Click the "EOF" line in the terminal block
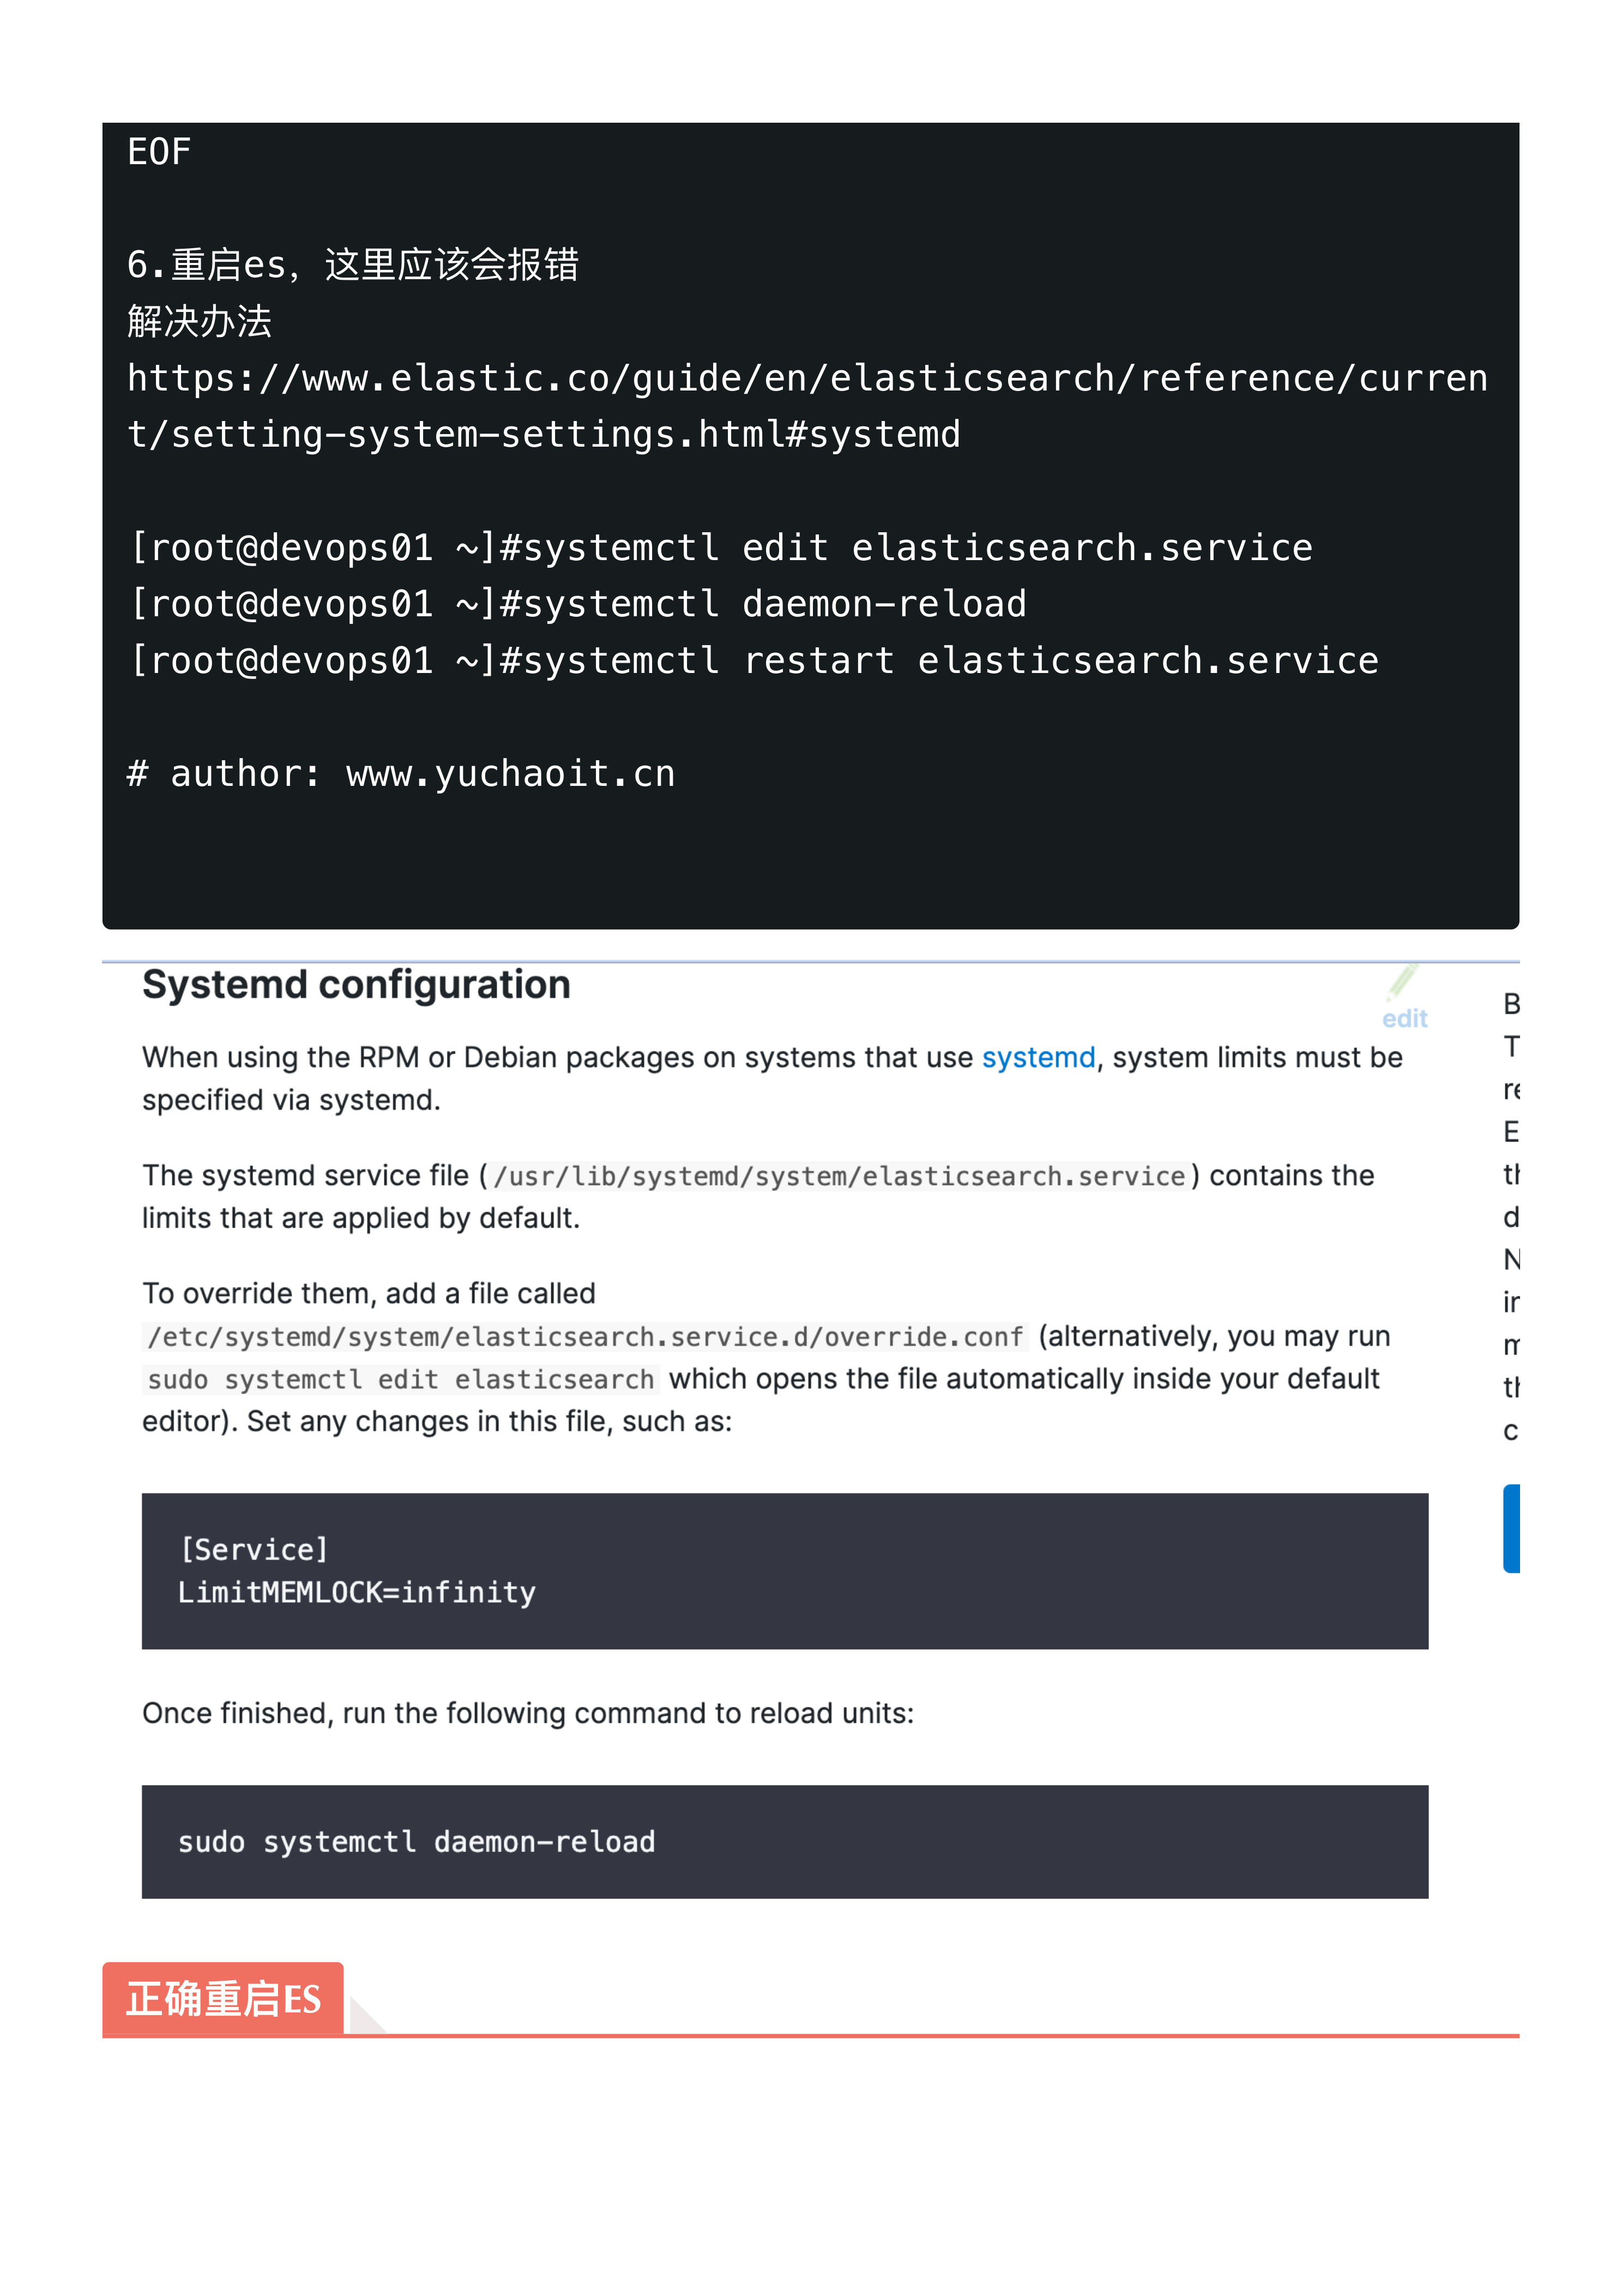 click(x=159, y=152)
